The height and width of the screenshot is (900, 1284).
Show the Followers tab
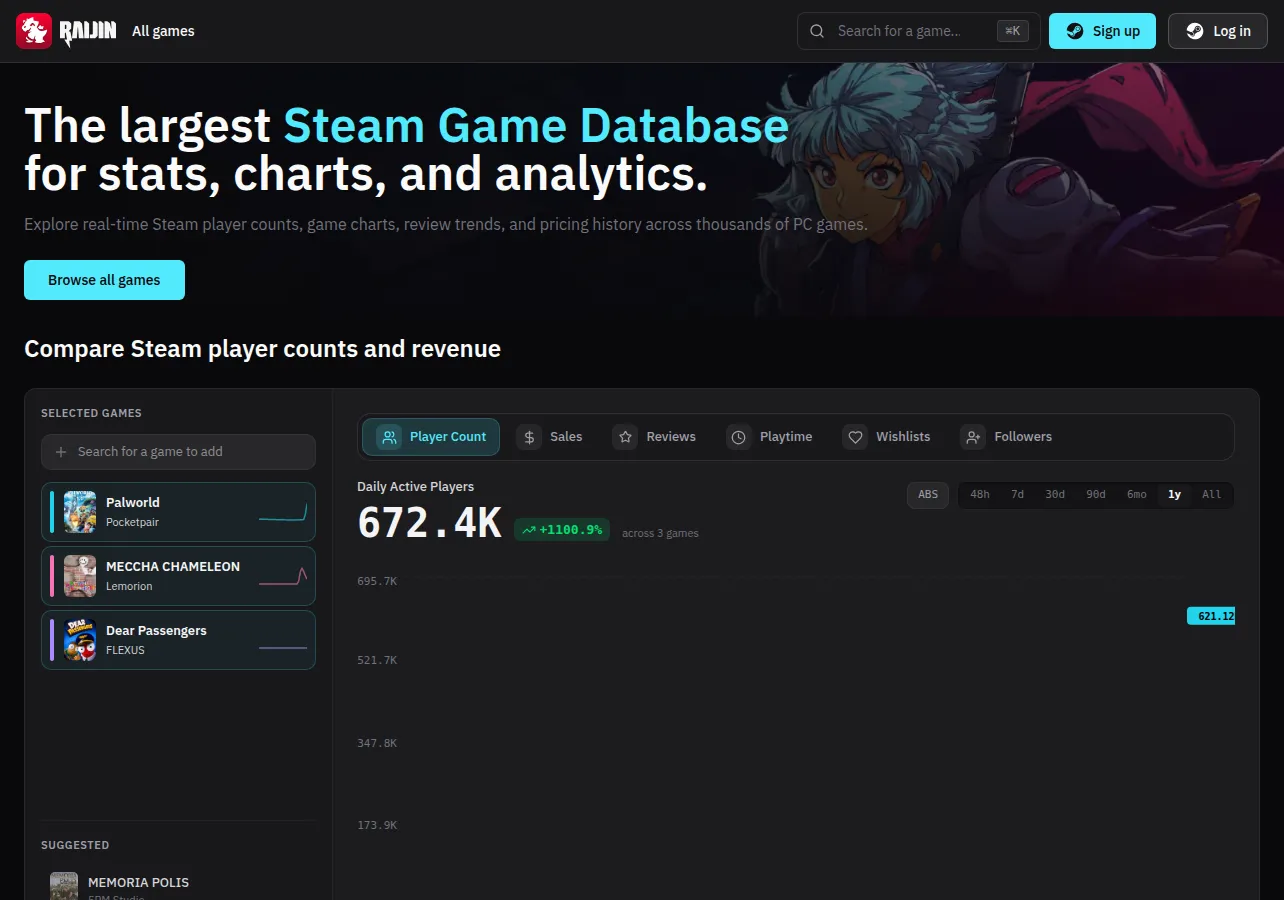(1007, 437)
